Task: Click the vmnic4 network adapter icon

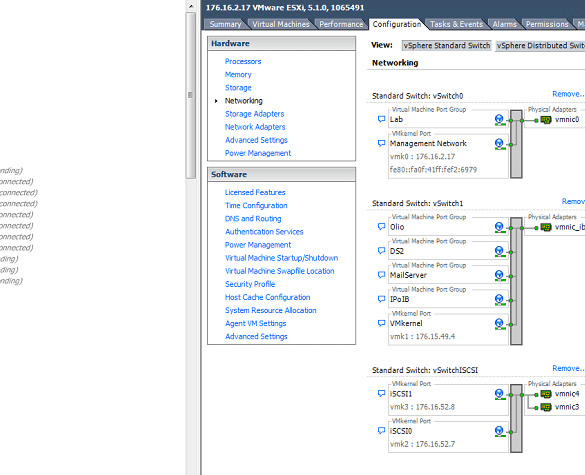Action: pos(546,394)
